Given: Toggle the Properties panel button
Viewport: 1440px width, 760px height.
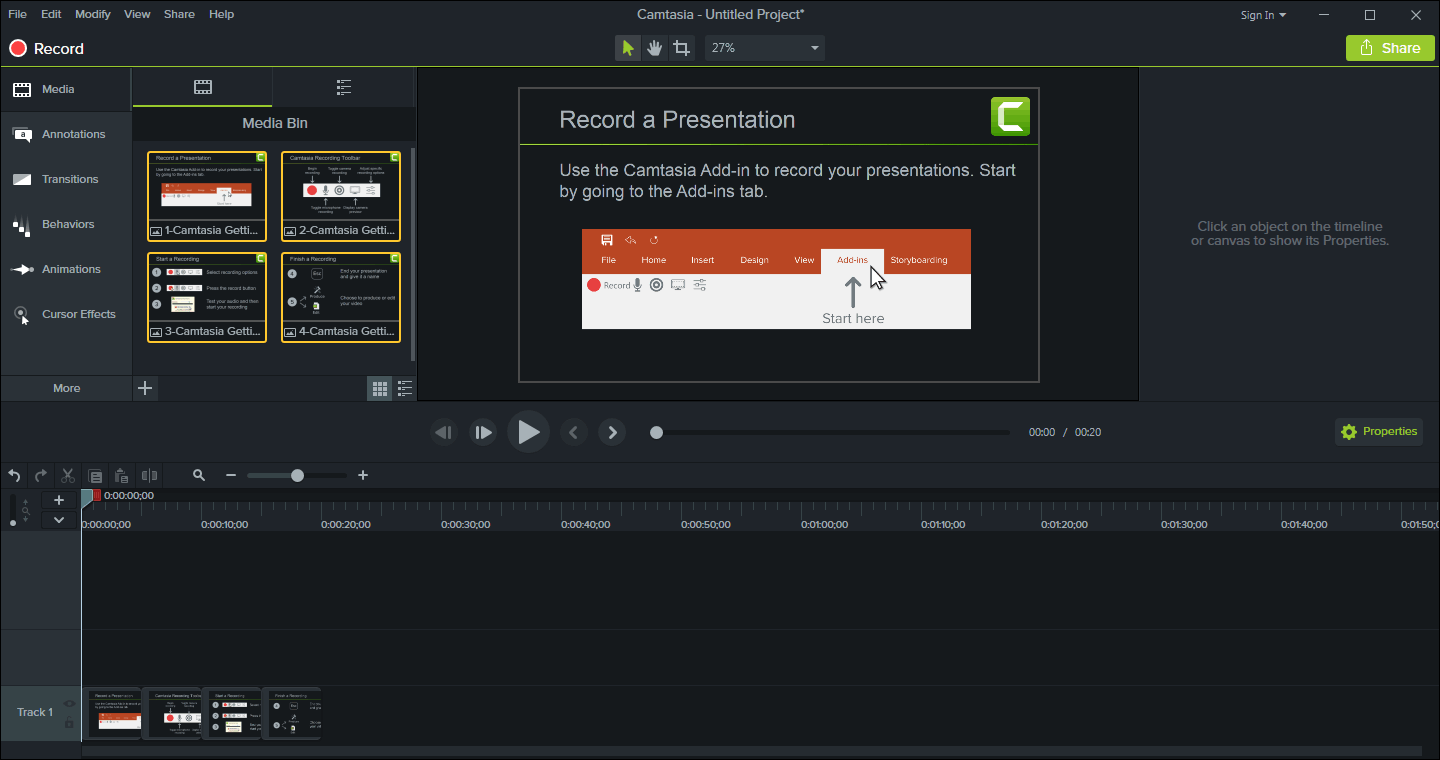Looking at the screenshot, I should pyautogui.click(x=1379, y=432).
